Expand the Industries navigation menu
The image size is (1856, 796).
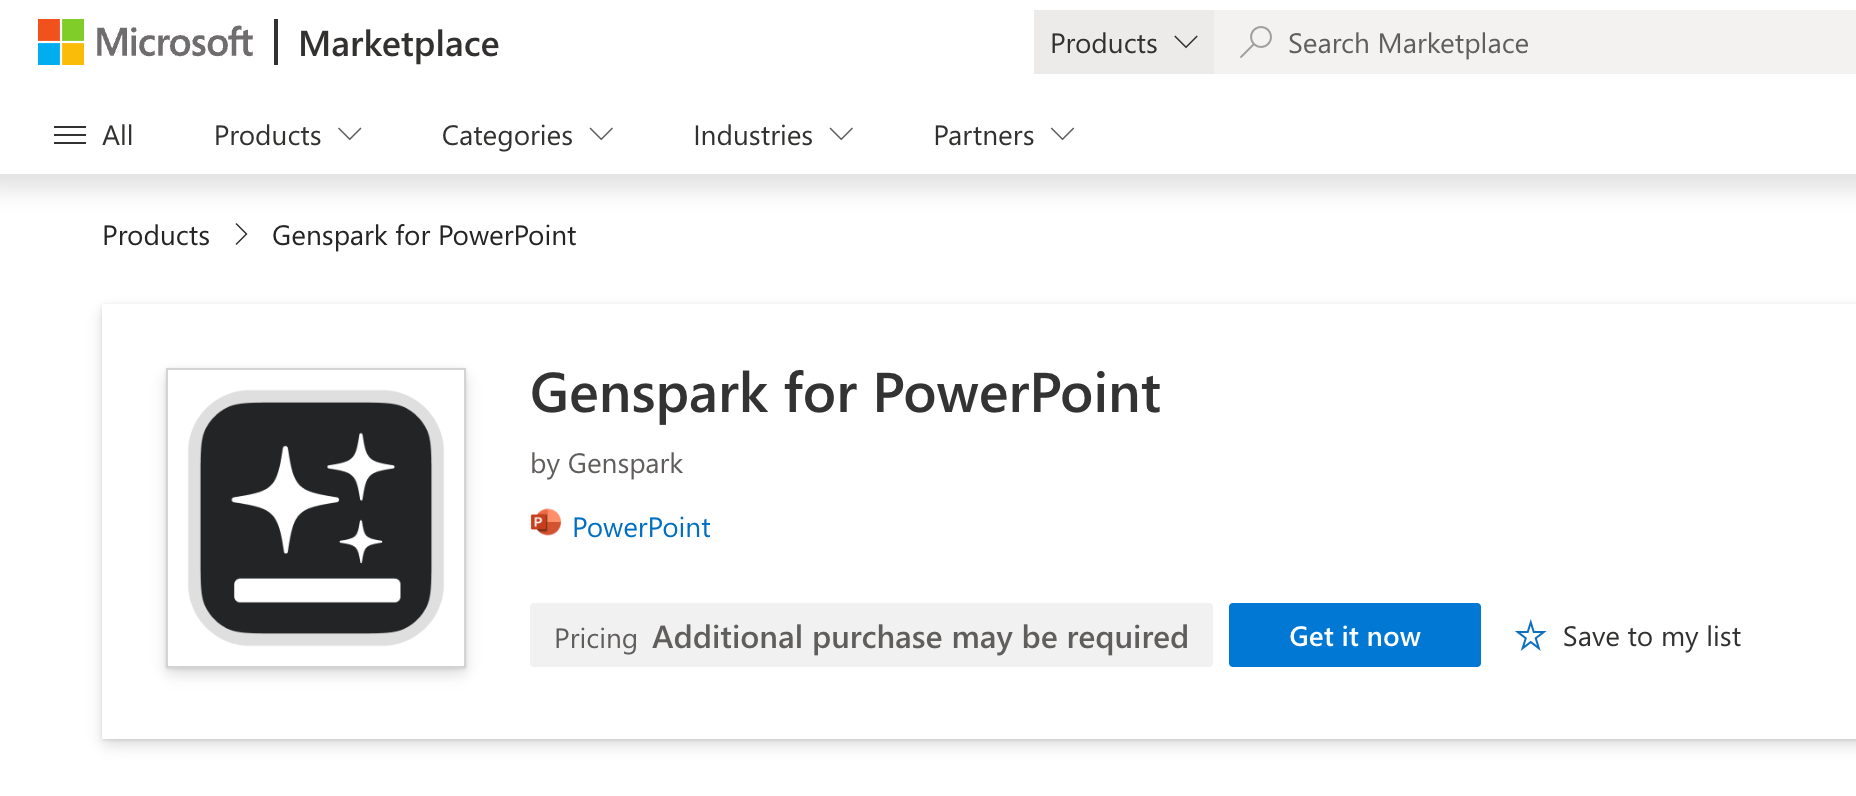pos(773,135)
